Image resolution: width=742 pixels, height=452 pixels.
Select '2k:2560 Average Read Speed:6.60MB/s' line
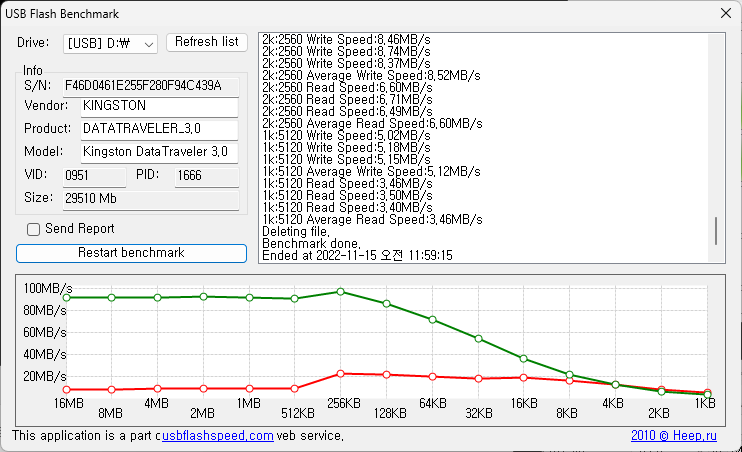coord(372,124)
